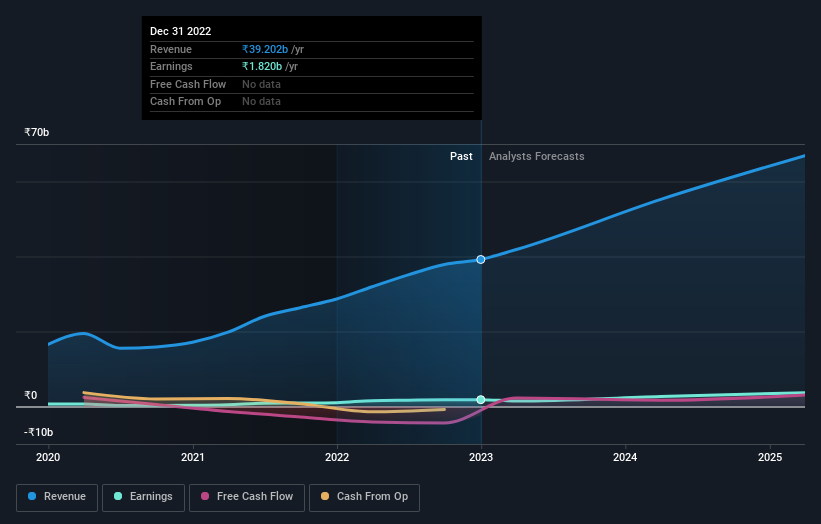The image size is (821, 524).
Task: Click the earnings data point at 2023
Action: tap(481, 400)
